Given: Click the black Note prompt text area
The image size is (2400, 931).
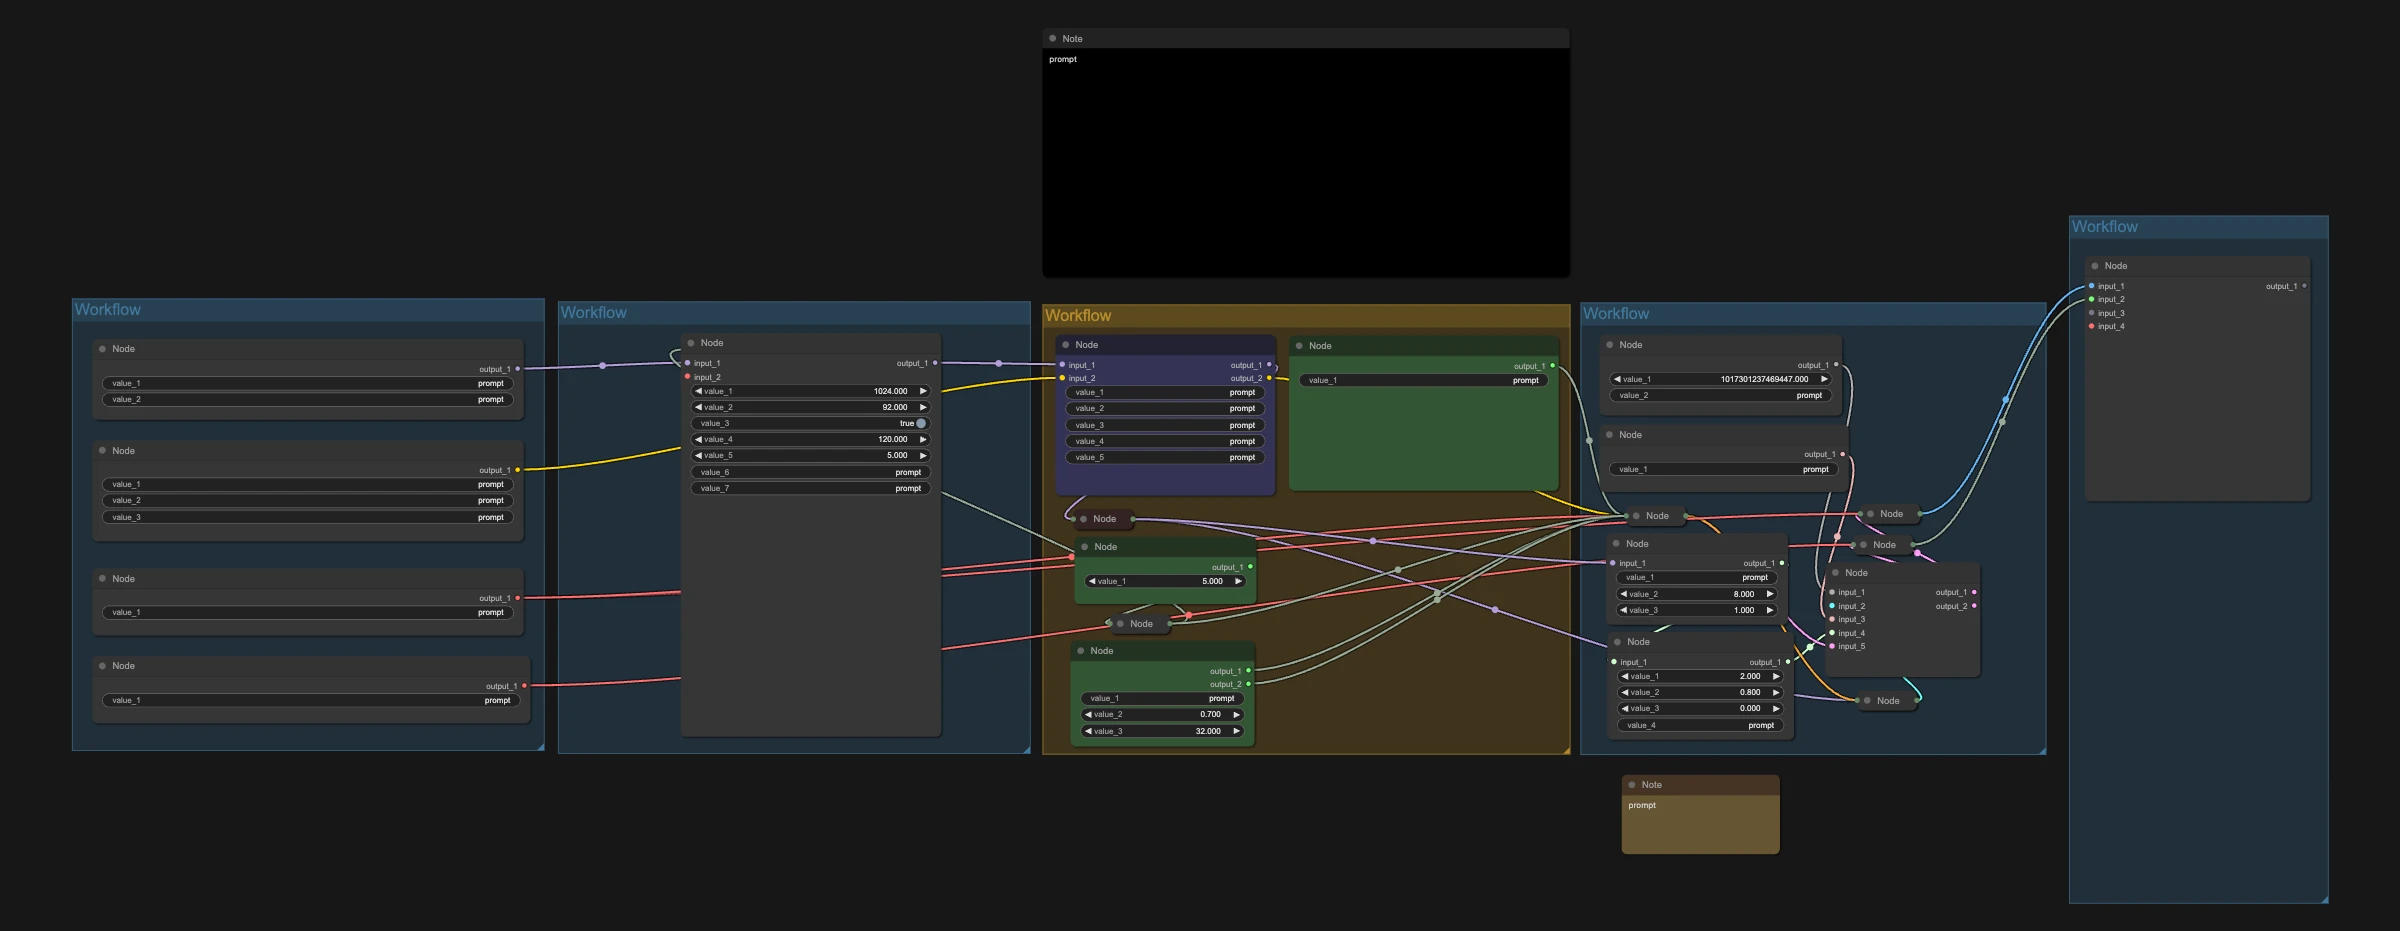Looking at the screenshot, I should pos(1305,162).
